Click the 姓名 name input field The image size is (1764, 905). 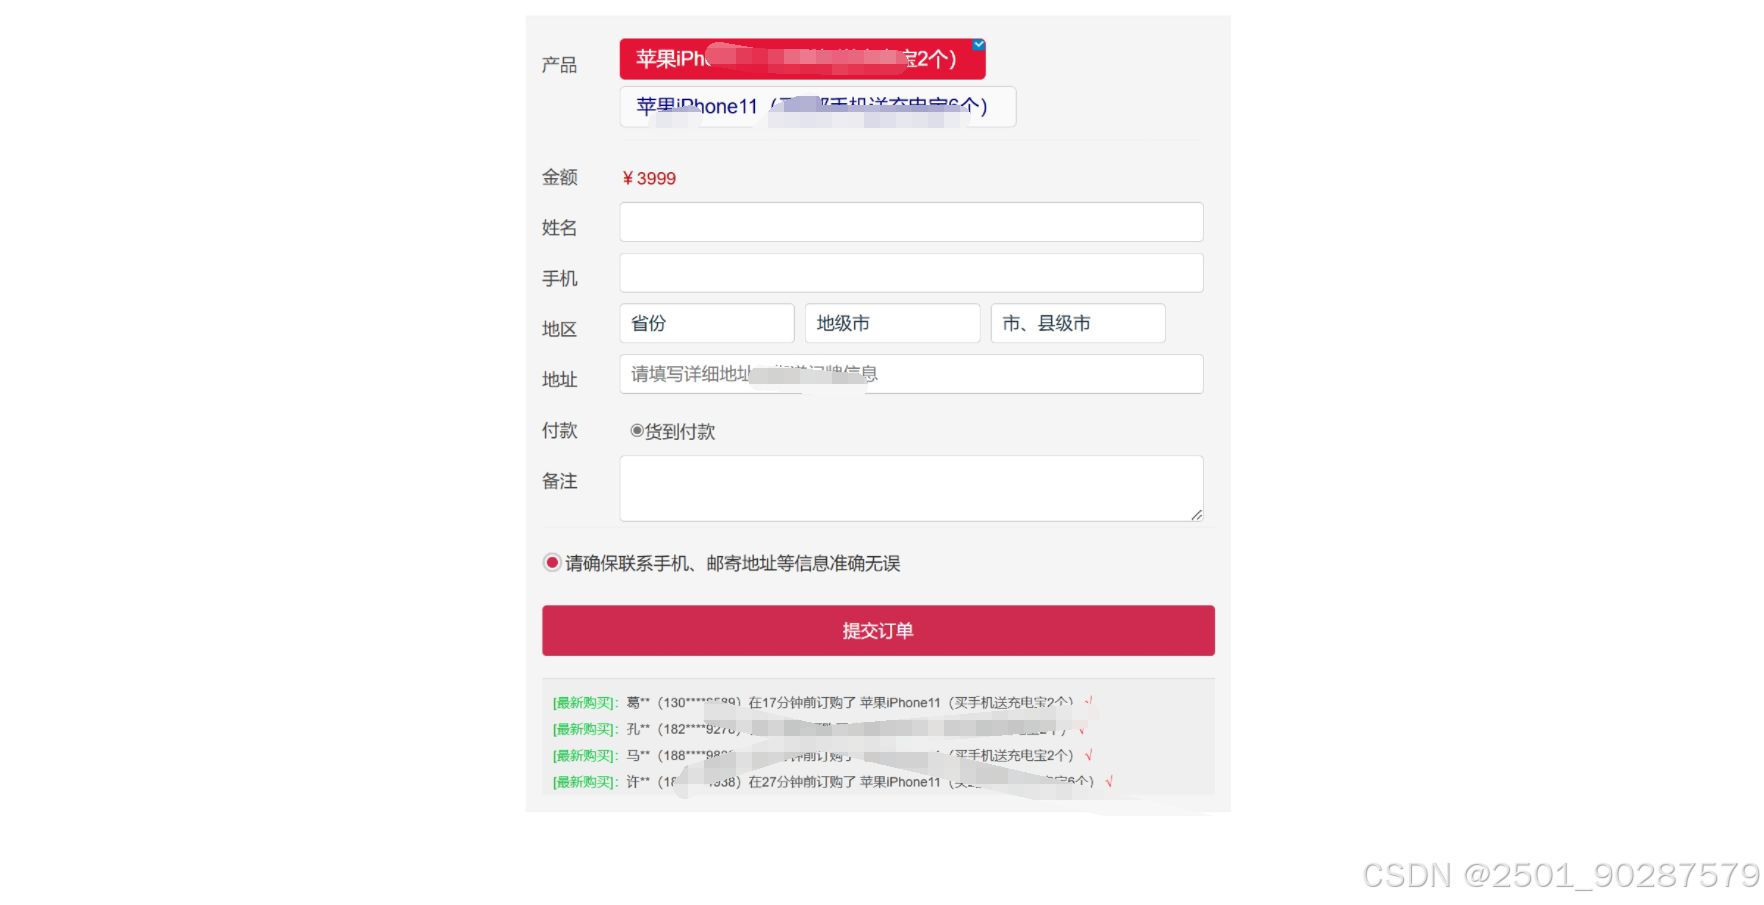[x=910, y=221]
